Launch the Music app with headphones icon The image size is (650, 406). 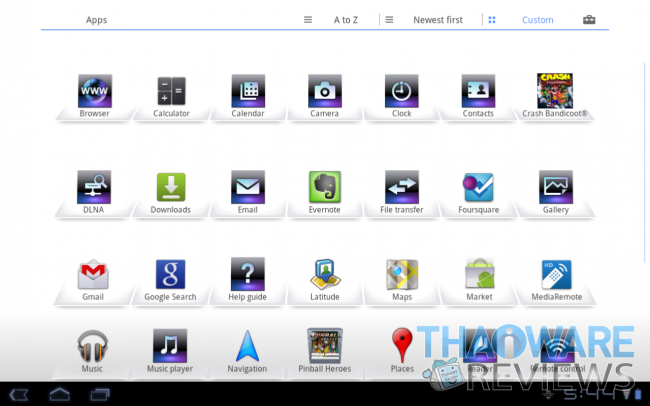[92, 346]
